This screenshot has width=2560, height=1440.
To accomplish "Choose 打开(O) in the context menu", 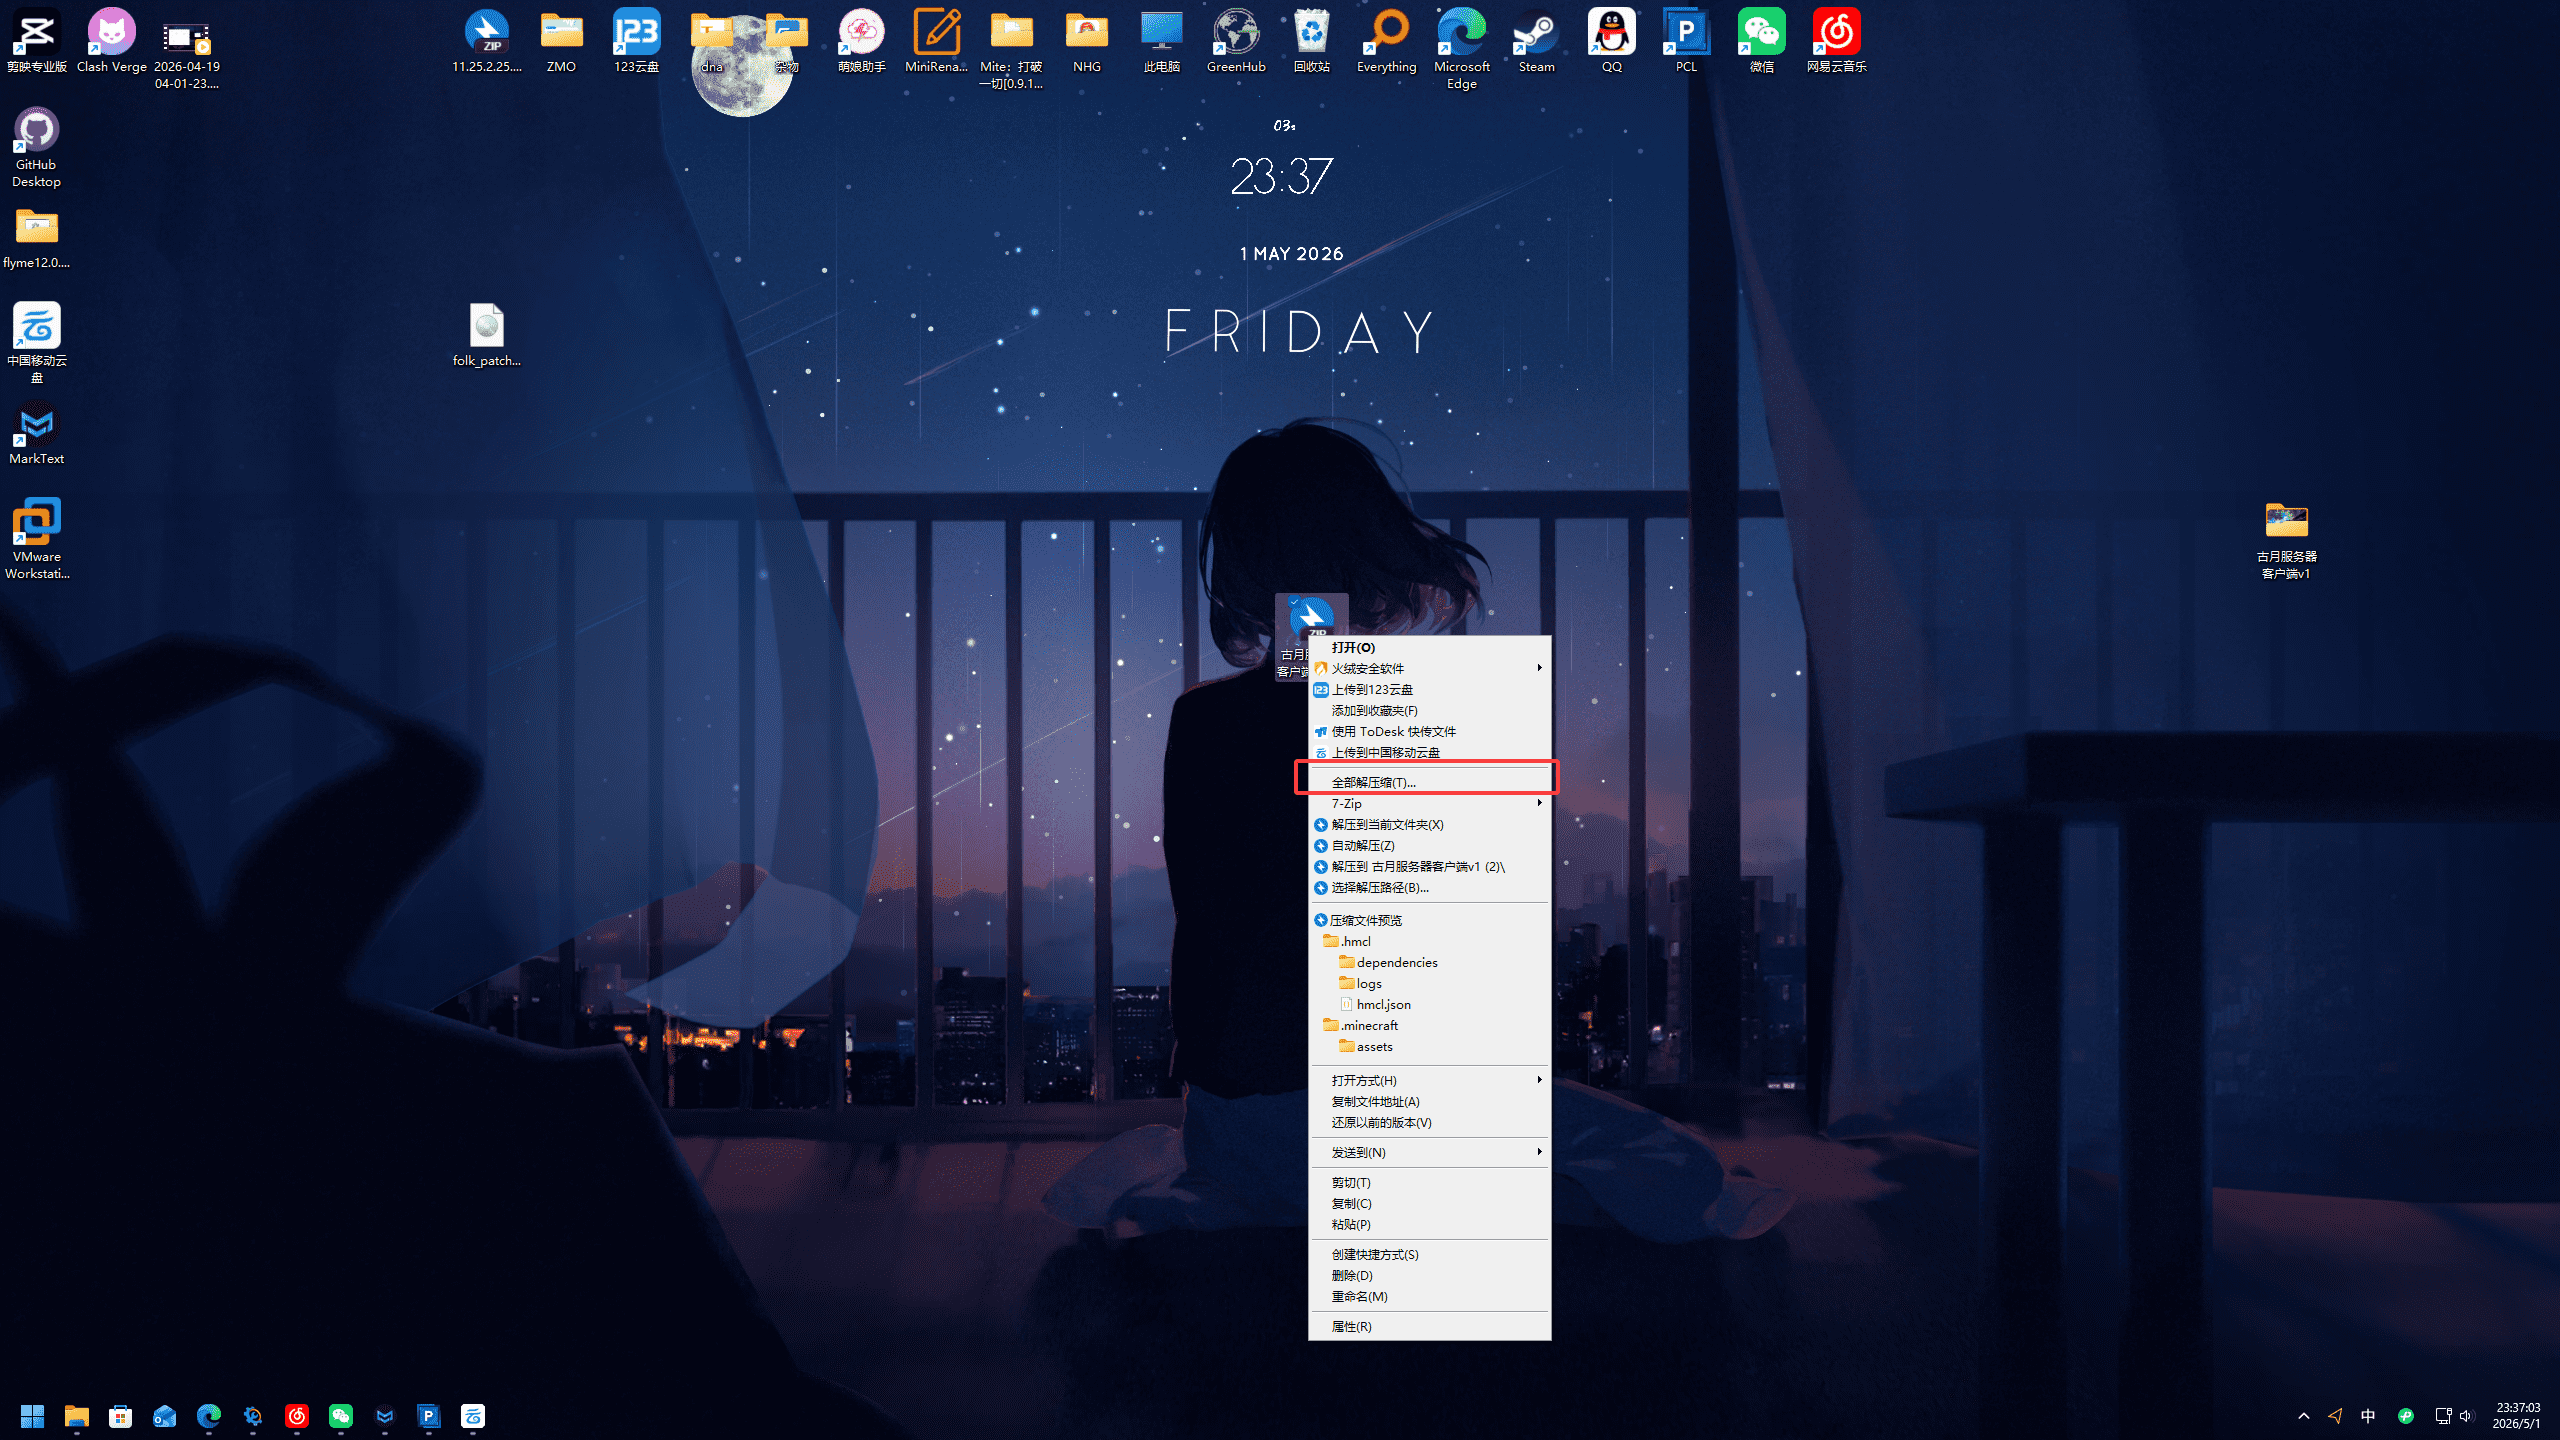I will (1430, 648).
